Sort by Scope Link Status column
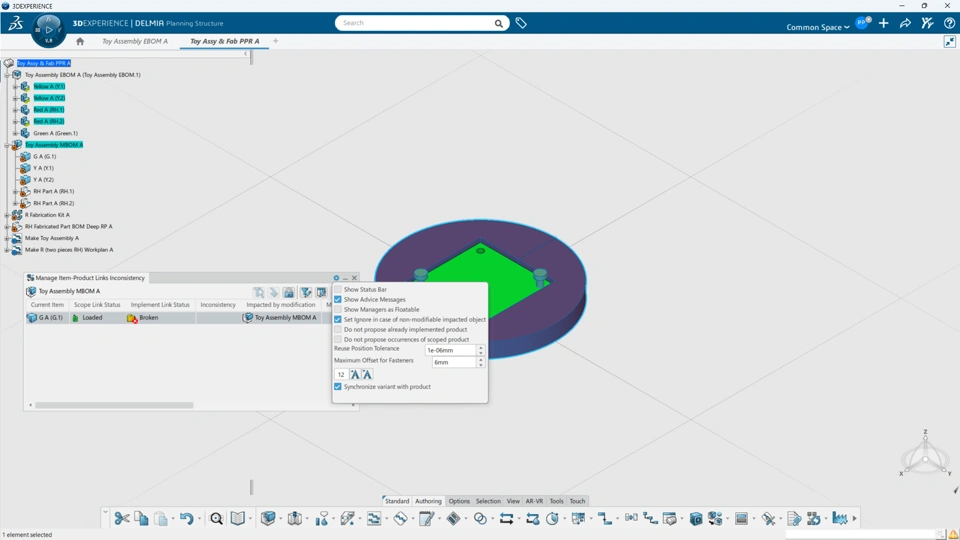 (x=97, y=305)
